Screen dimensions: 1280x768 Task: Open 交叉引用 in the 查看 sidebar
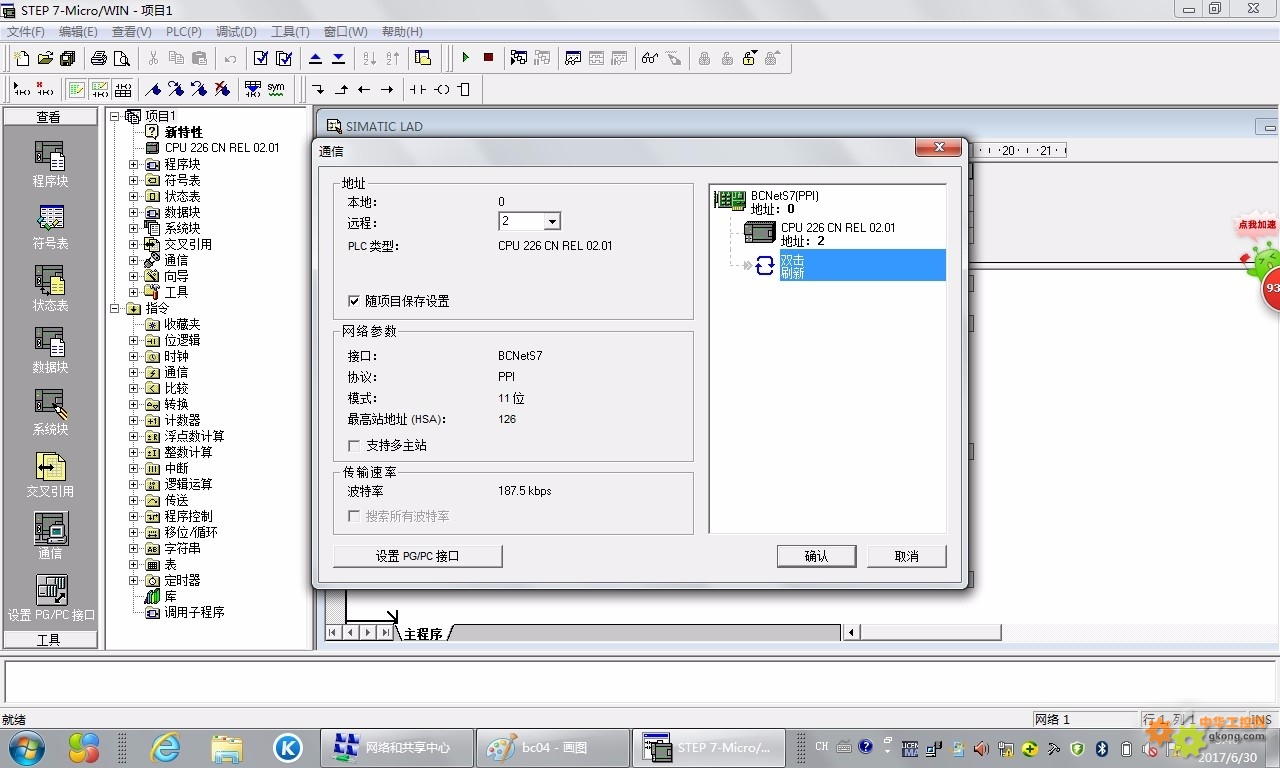point(50,474)
